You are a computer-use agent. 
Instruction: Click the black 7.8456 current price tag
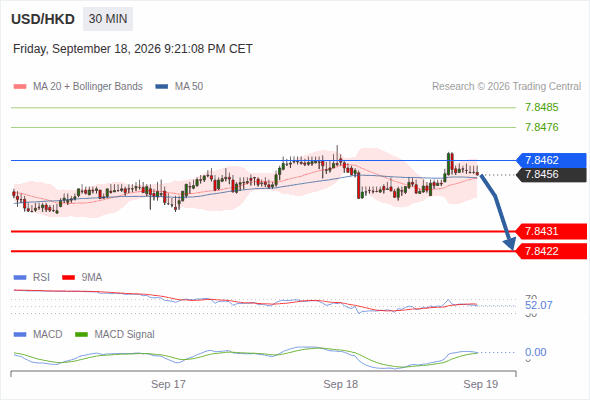click(551, 175)
